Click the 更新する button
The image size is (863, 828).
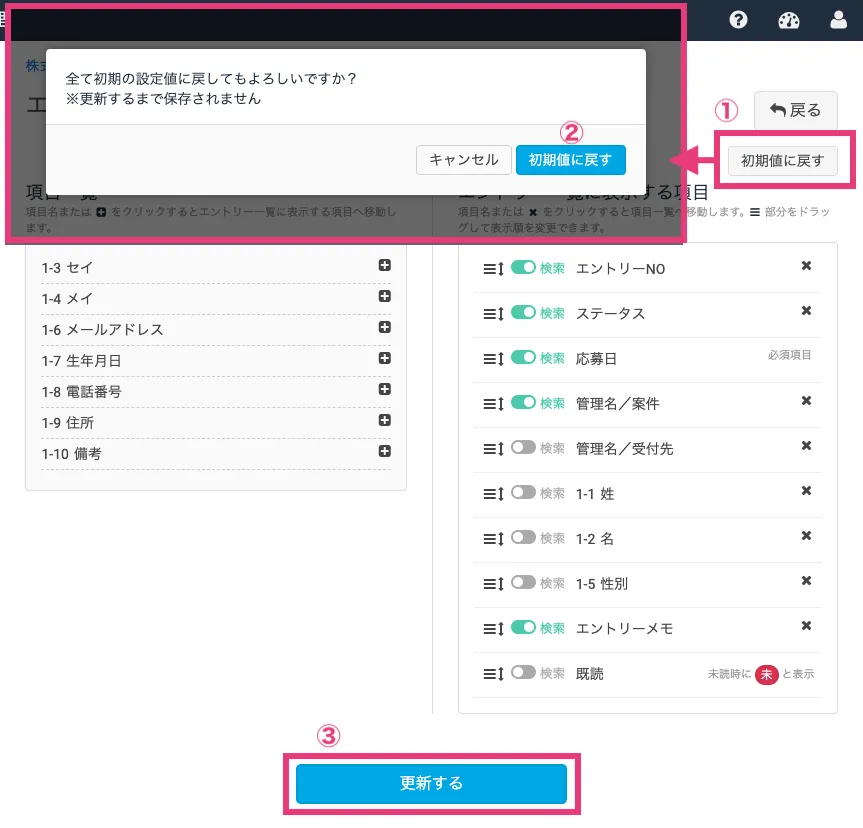tap(431, 783)
